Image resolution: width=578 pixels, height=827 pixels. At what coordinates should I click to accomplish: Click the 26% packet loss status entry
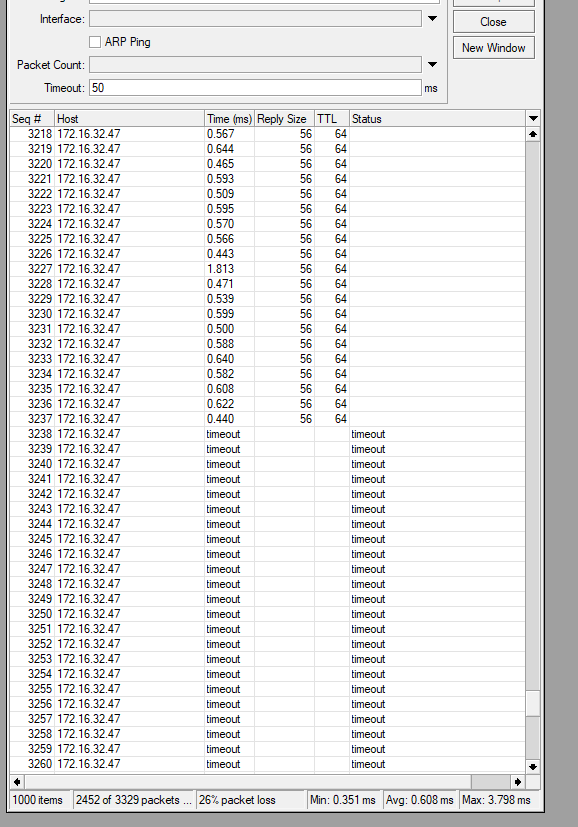point(252,800)
